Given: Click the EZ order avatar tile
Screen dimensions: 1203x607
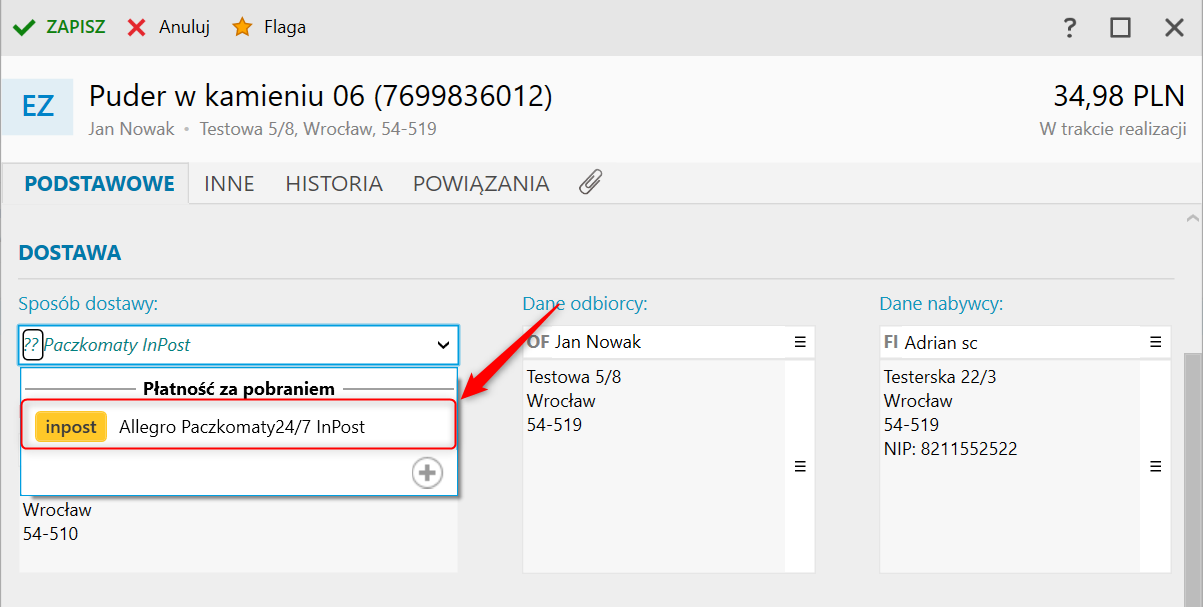Looking at the screenshot, I should click(x=37, y=106).
